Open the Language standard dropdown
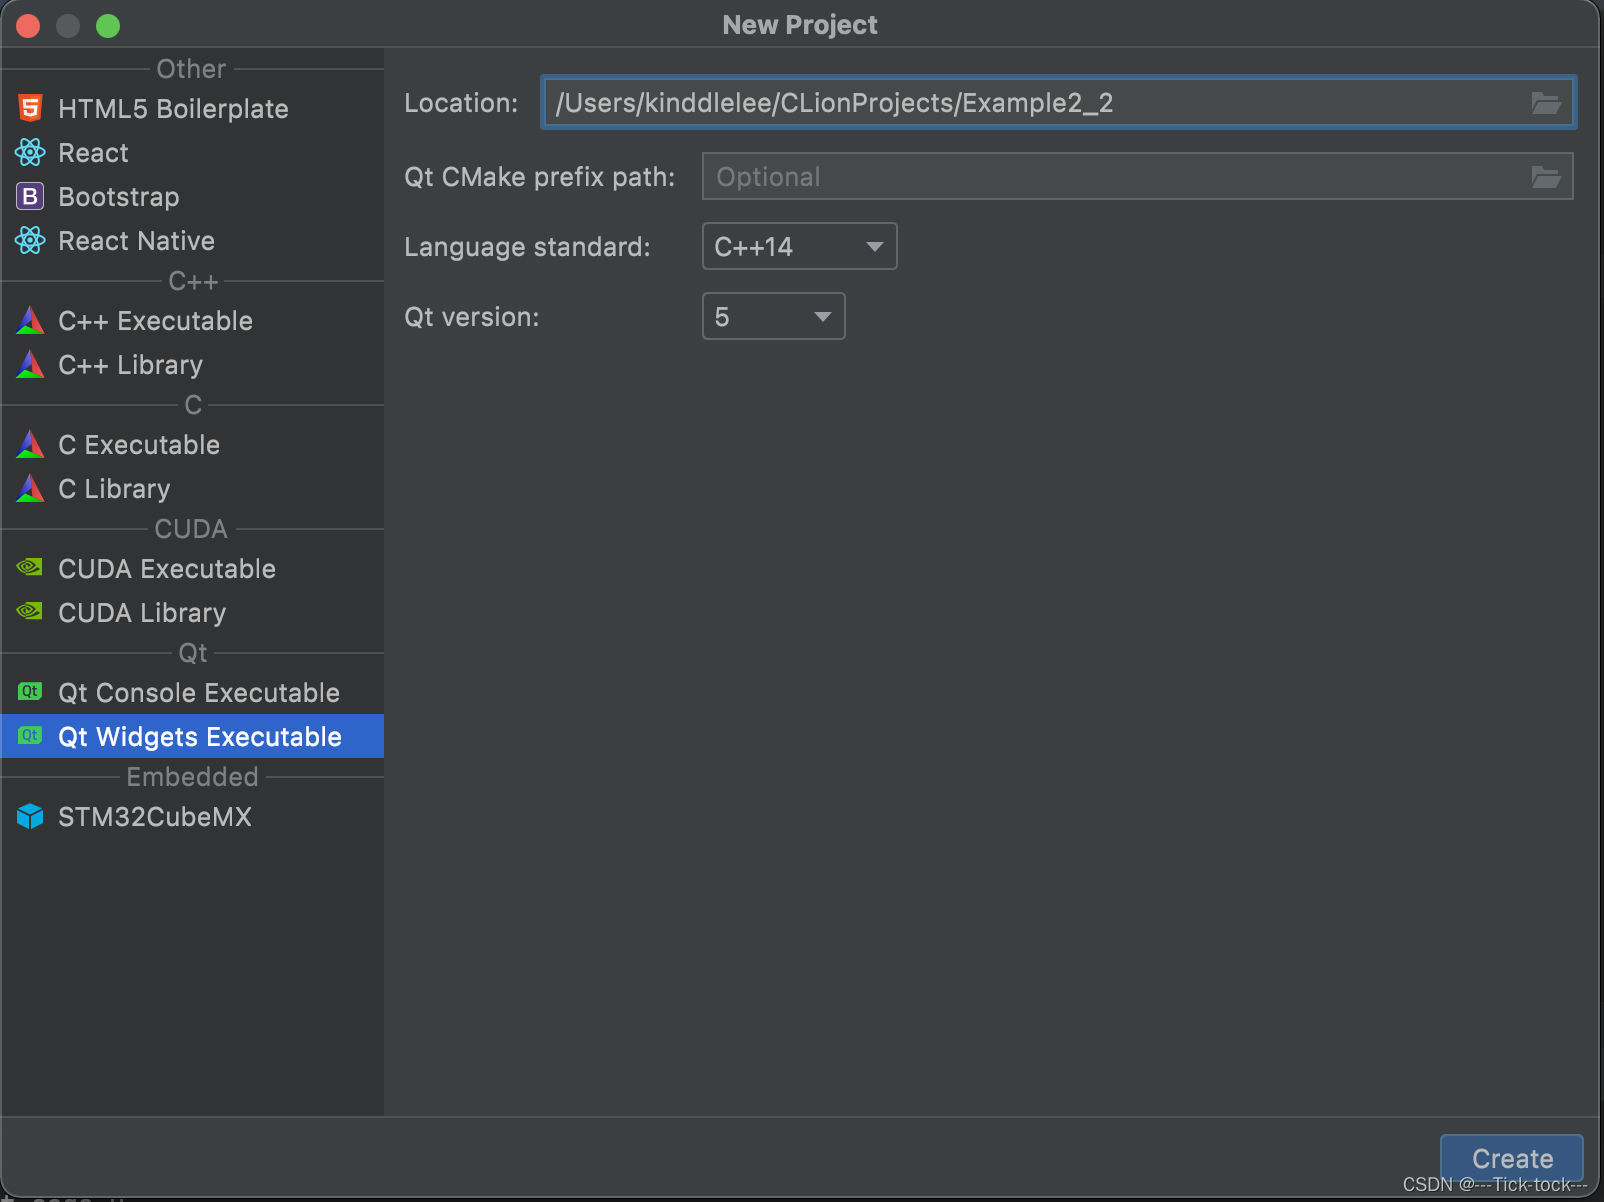The height and width of the screenshot is (1202, 1604). pos(800,246)
